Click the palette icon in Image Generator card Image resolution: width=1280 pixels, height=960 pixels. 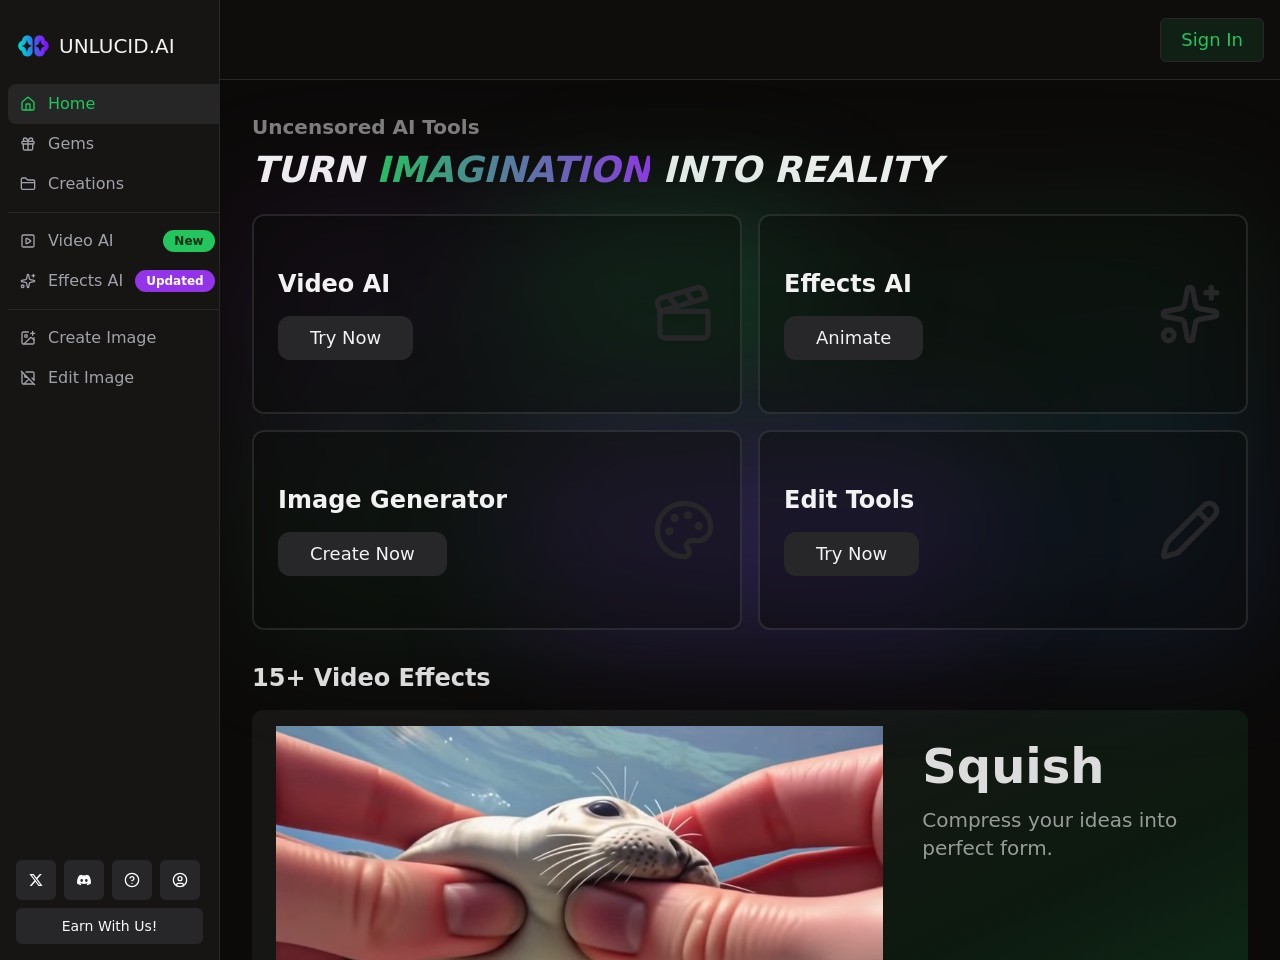pyautogui.click(x=683, y=529)
